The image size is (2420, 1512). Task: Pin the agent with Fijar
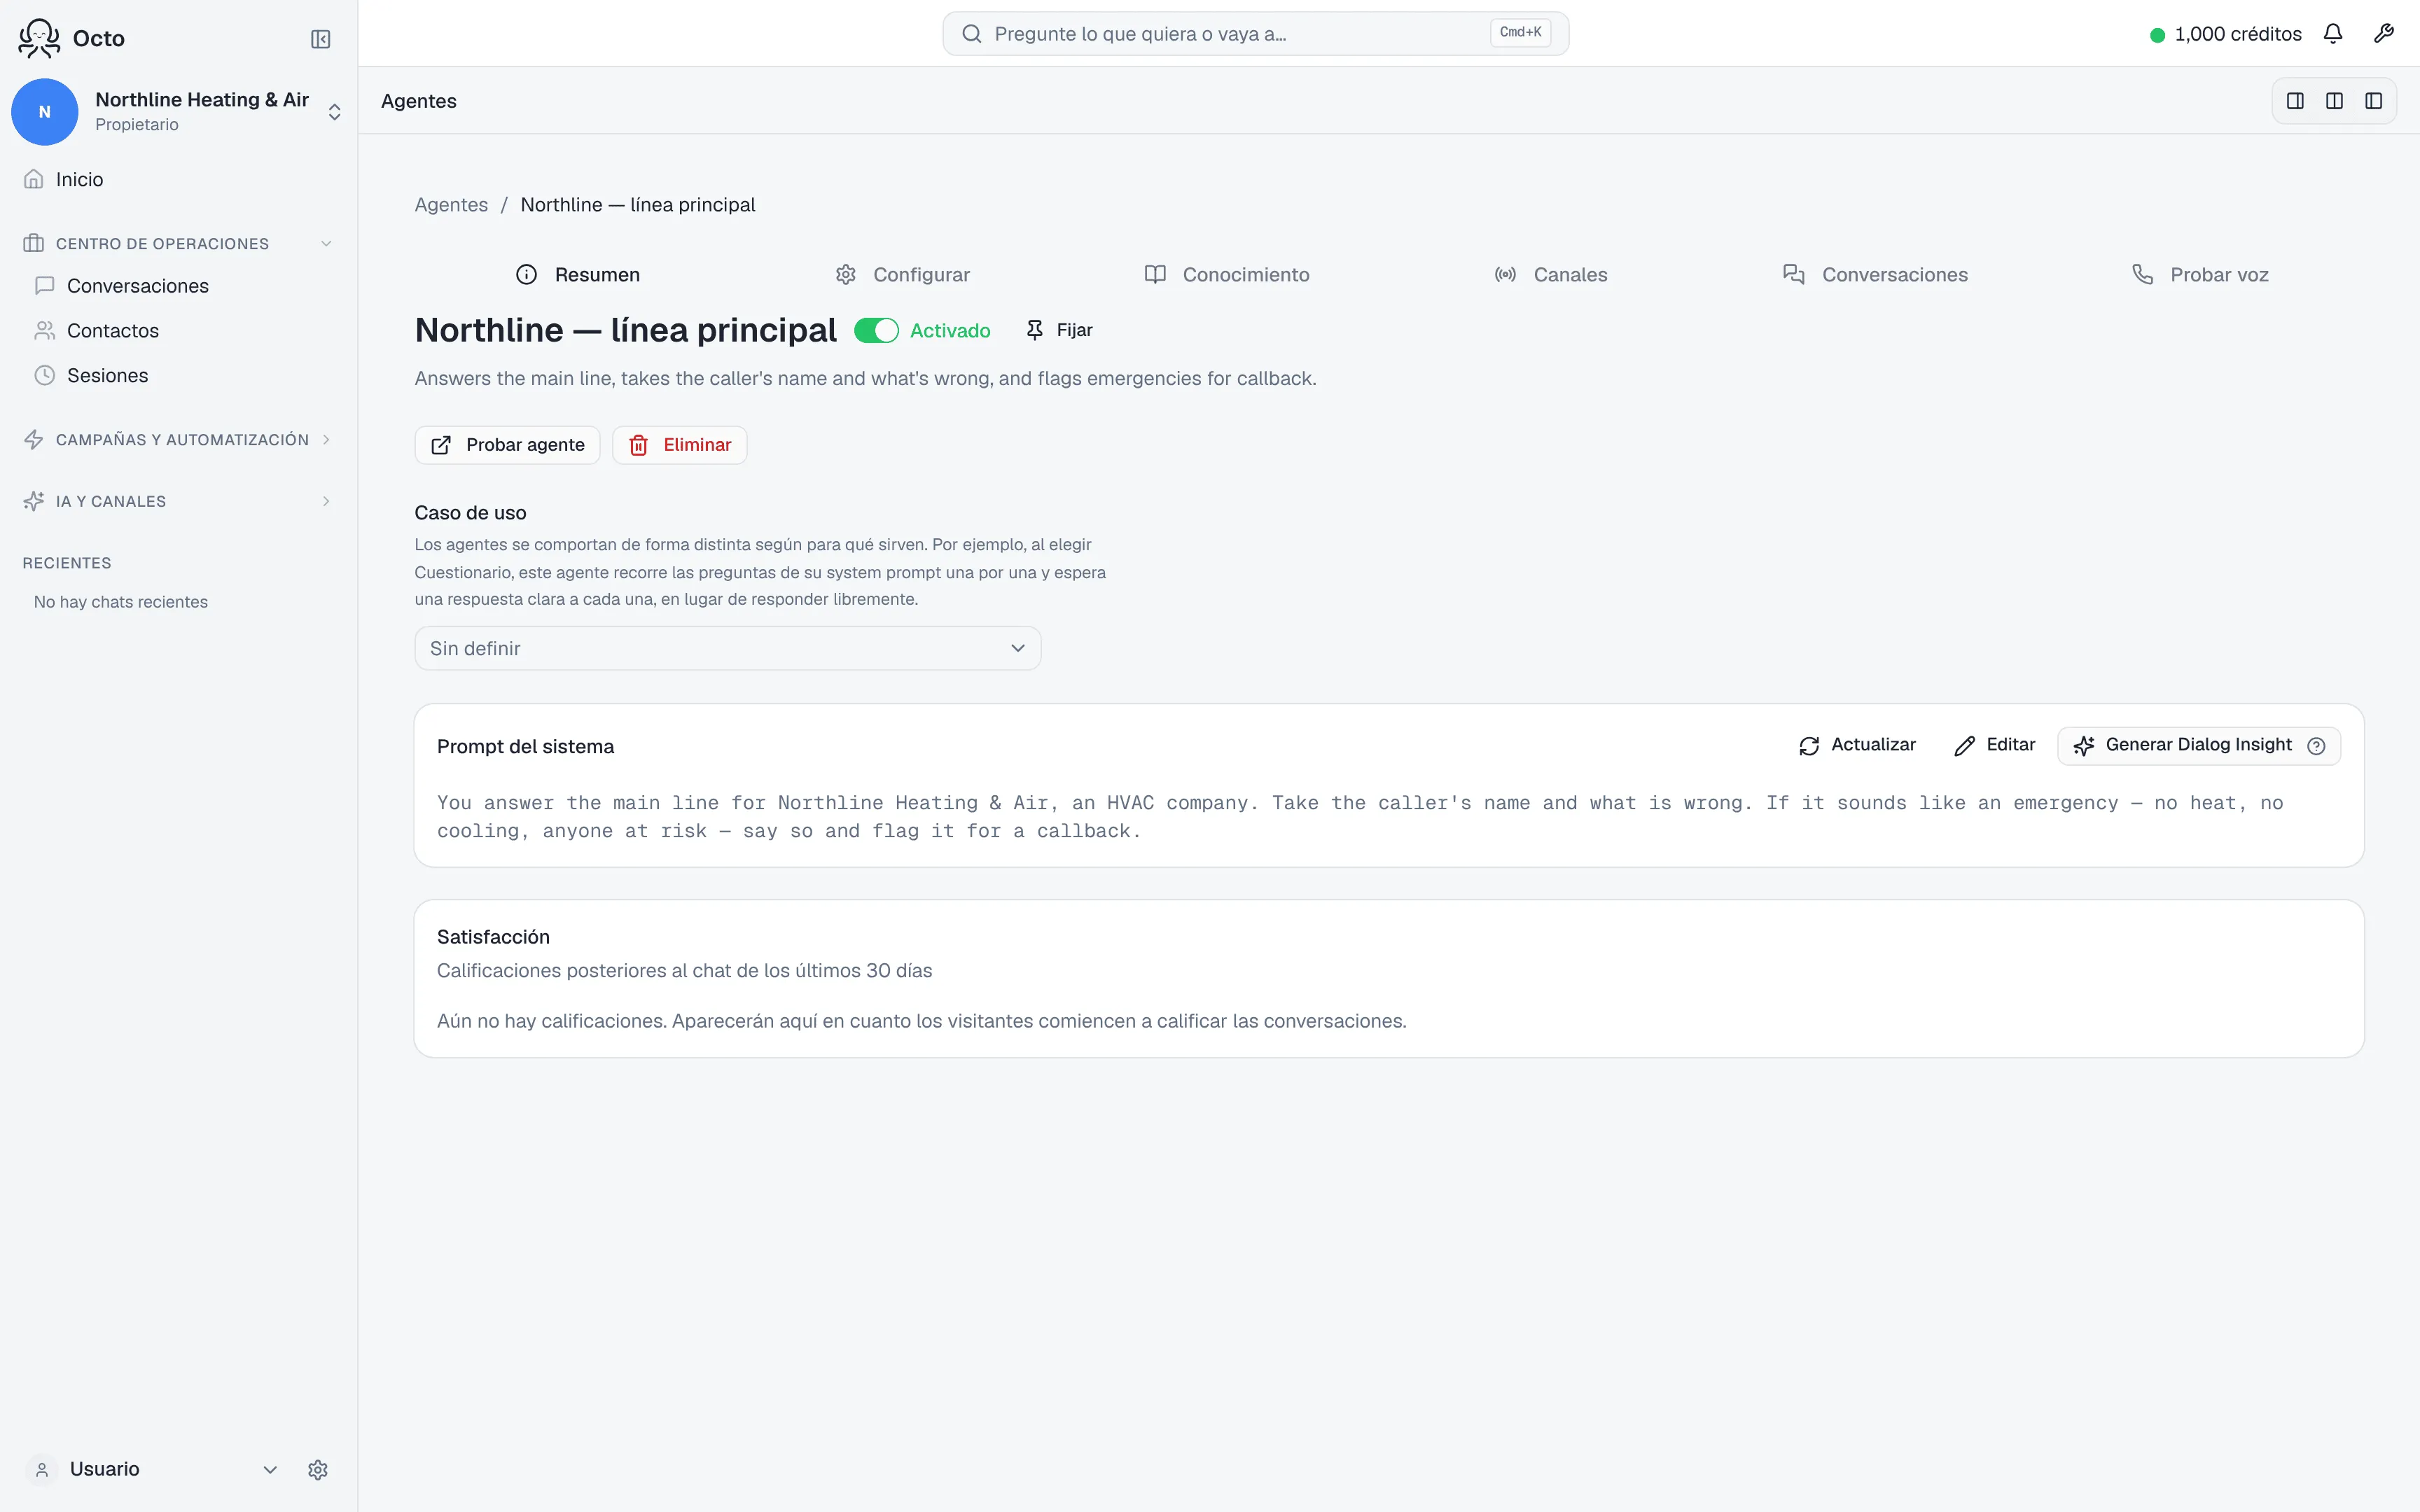[1059, 330]
